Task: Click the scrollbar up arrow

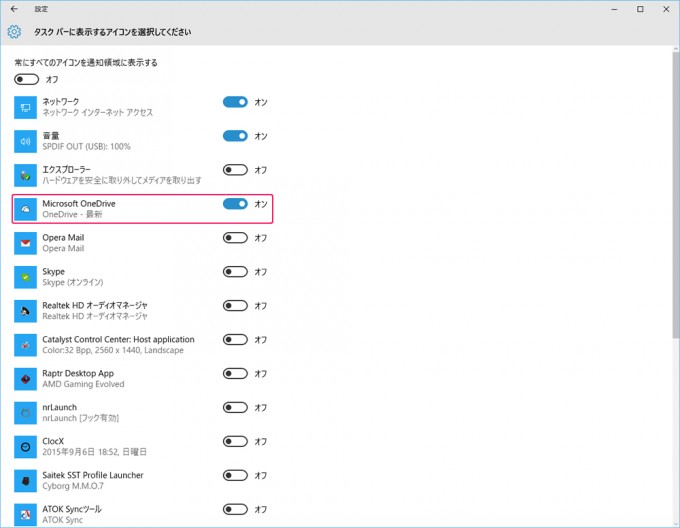Action: (x=676, y=49)
